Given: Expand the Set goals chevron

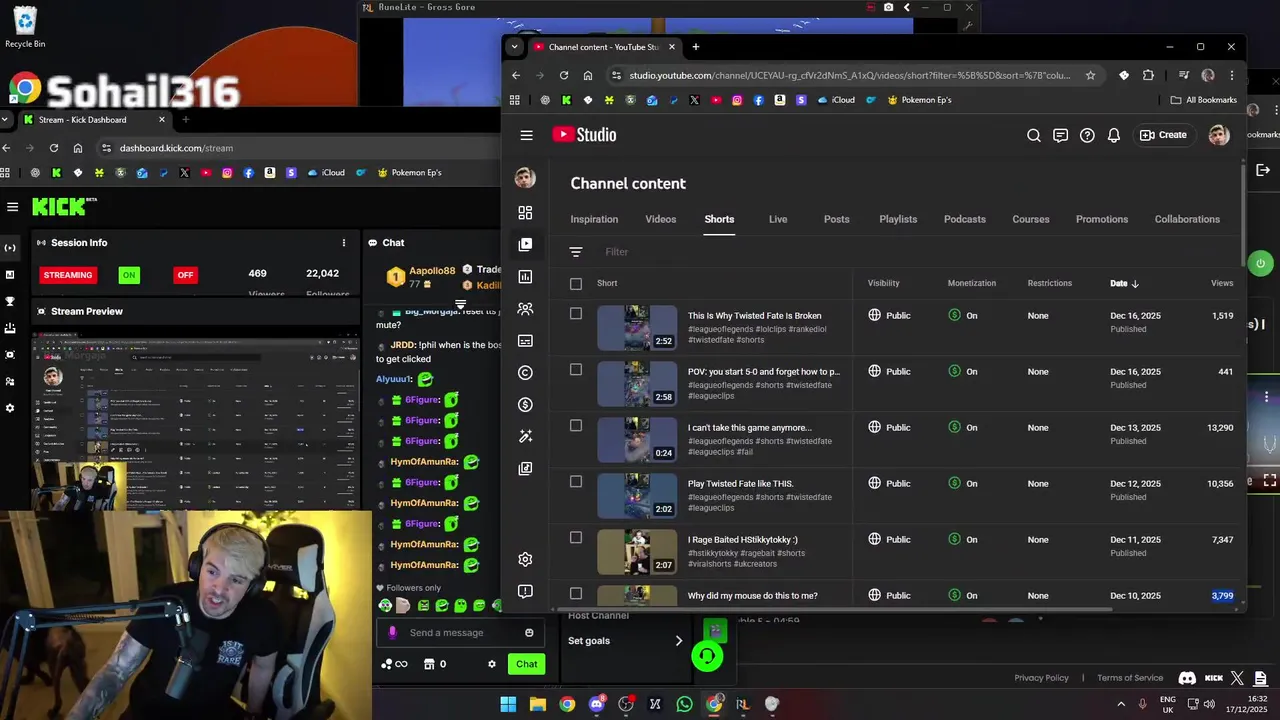Looking at the screenshot, I should [x=678, y=641].
